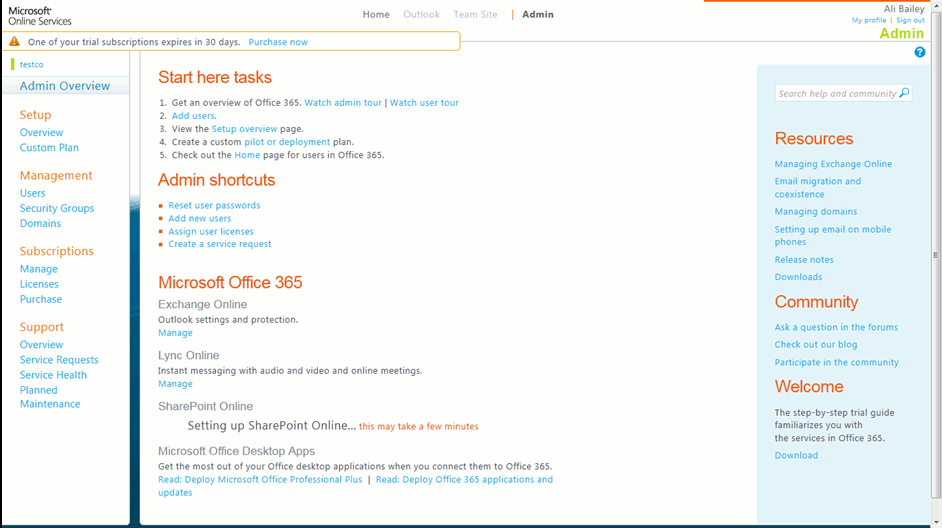The image size is (942, 528).
Task: Open the Home tab in top navigation
Action: point(376,15)
